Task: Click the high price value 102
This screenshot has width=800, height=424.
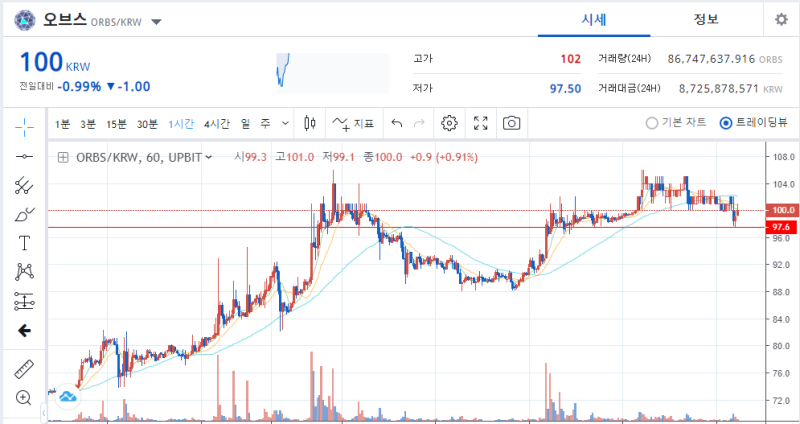Action: click(570, 59)
